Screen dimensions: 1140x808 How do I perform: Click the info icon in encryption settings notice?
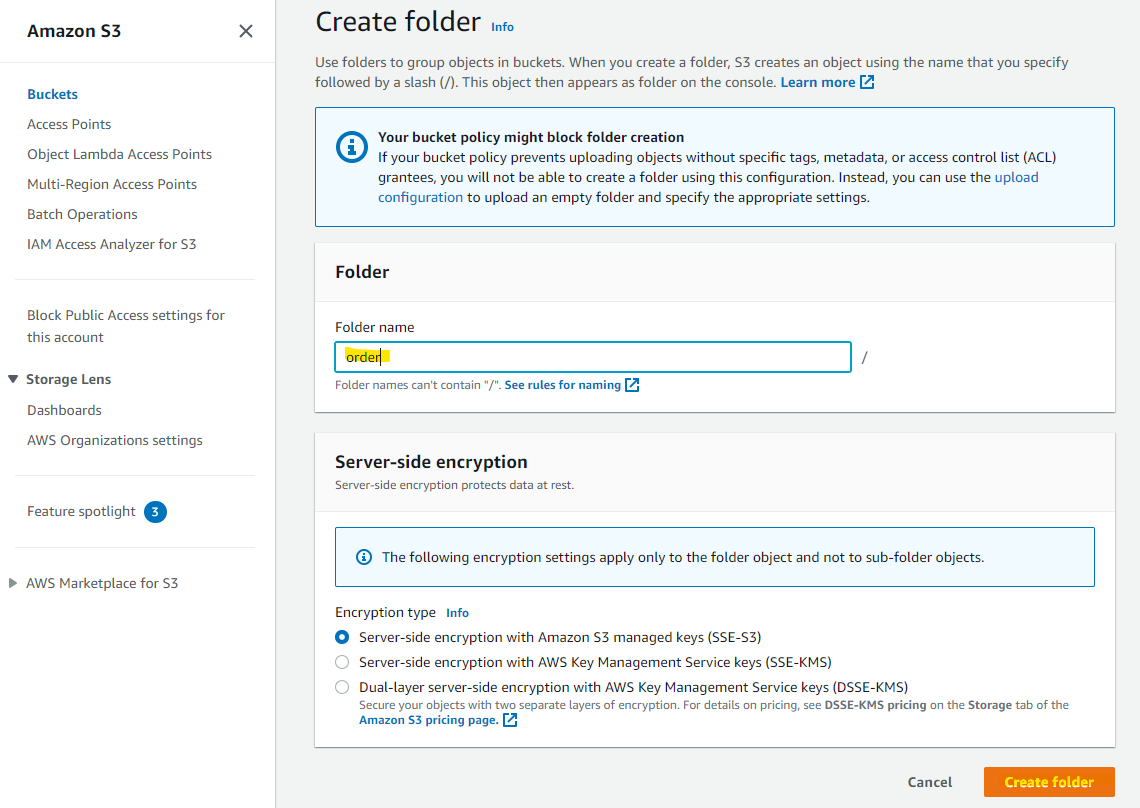(x=364, y=557)
